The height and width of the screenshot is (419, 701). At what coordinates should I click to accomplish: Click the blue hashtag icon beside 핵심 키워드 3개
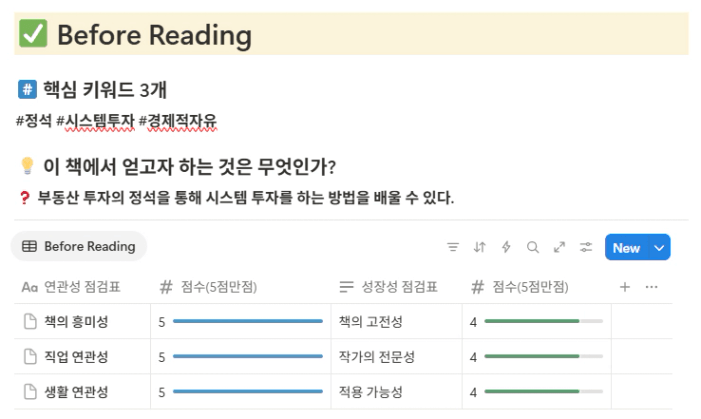[27, 89]
